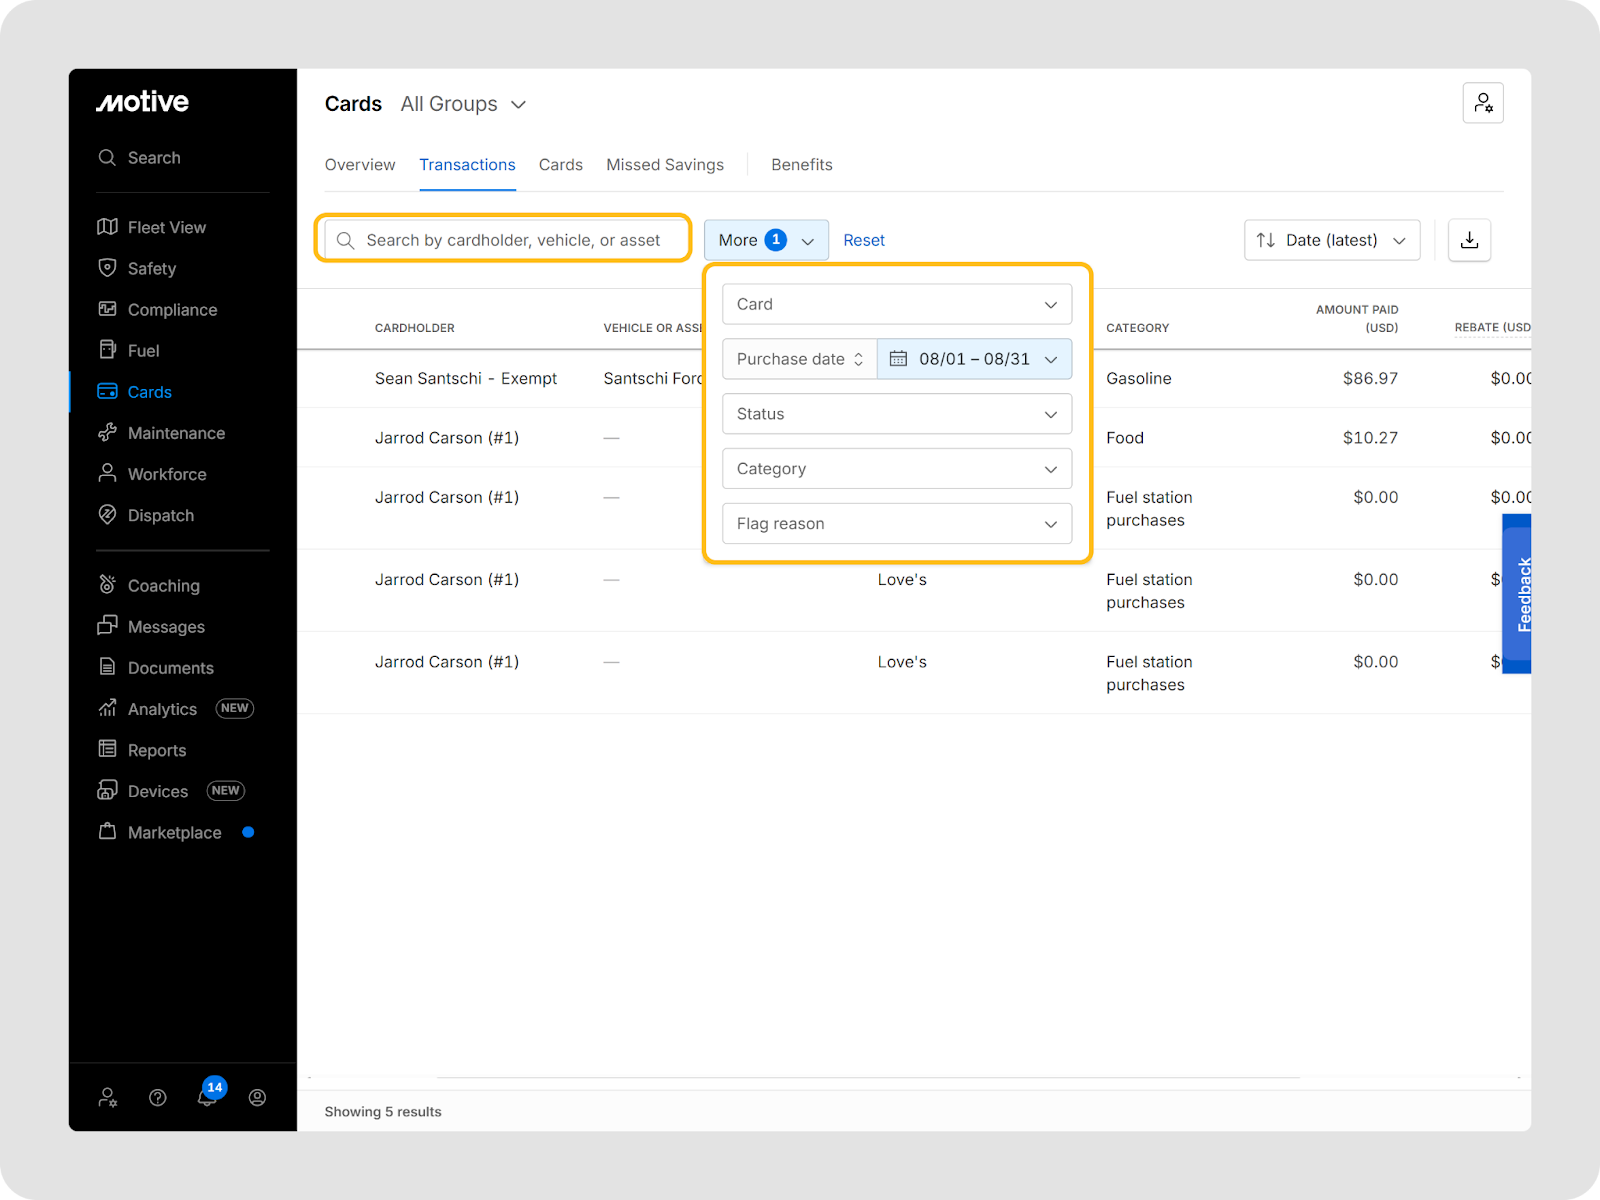Change the Date (latest) sort order
The image size is (1600, 1200).
[x=1331, y=240]
